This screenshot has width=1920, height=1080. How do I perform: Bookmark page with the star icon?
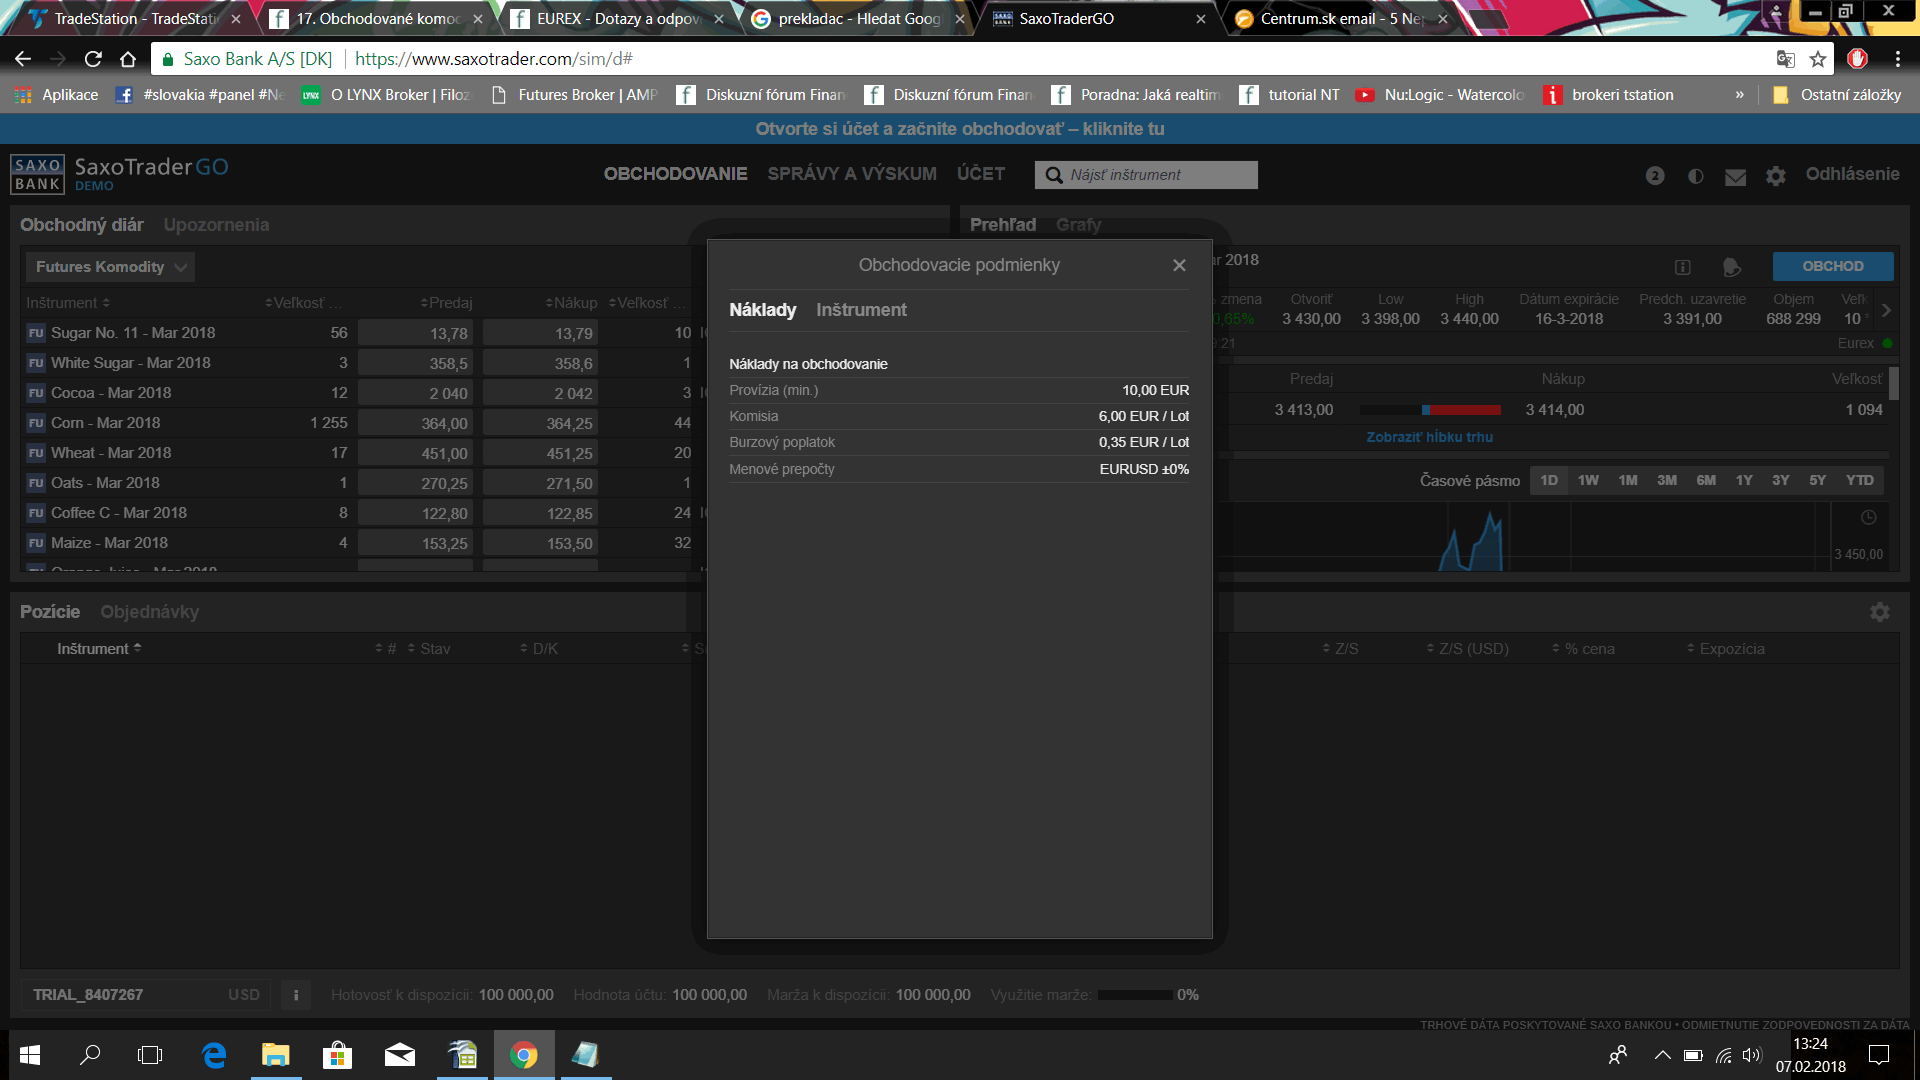pos(1818,59)
